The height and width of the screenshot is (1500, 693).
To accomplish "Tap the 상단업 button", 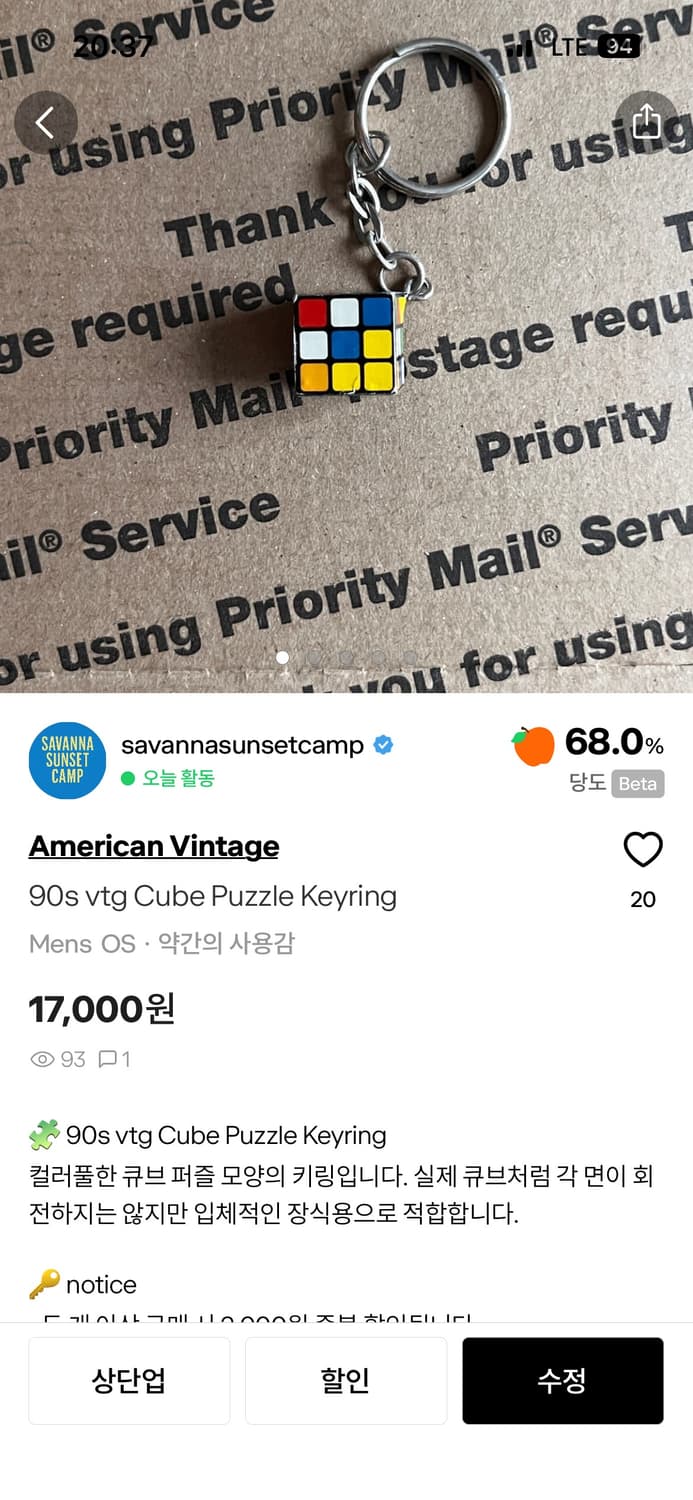I will pos(129,1381).
